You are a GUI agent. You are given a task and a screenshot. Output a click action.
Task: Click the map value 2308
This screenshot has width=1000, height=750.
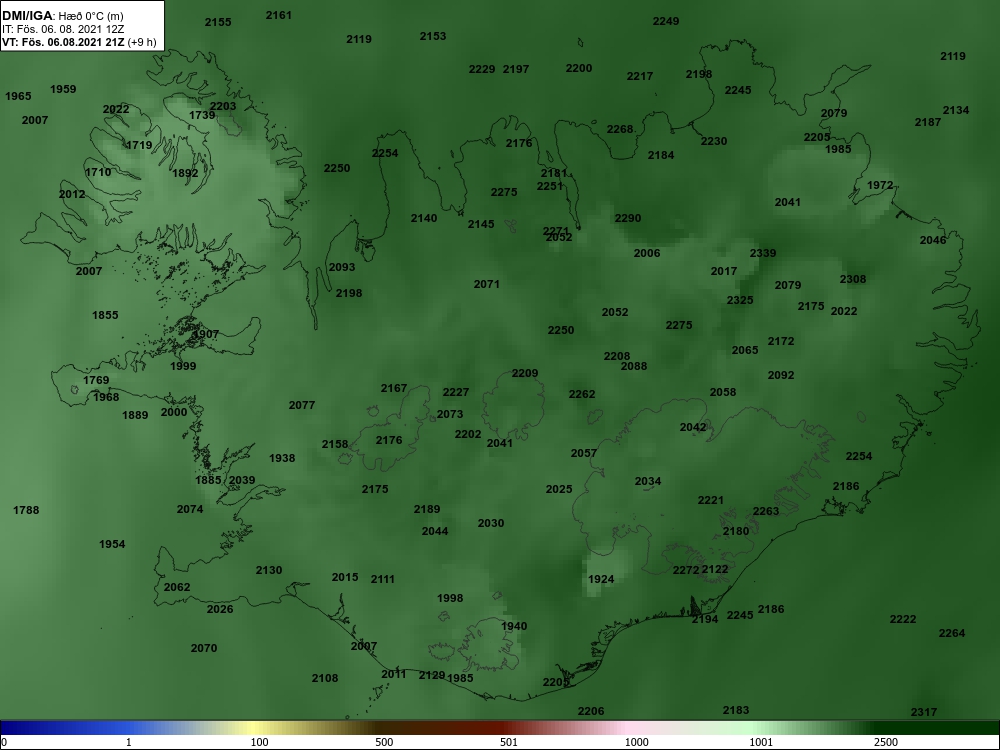pos(853,279)
